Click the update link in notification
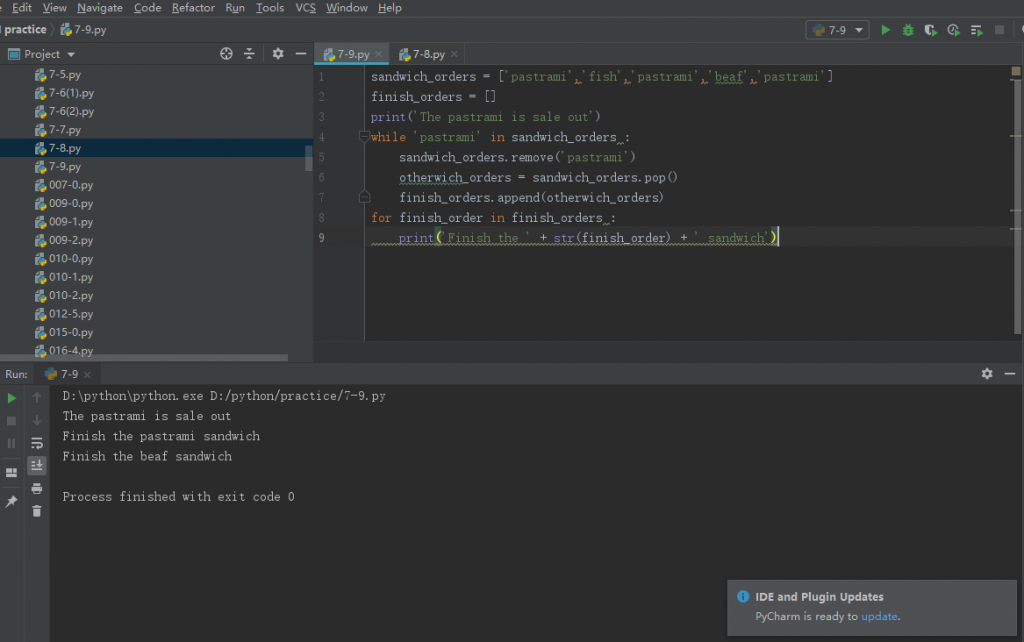Image resolution: width=1024 pixels, height=642 pixels. click(879, 616)
